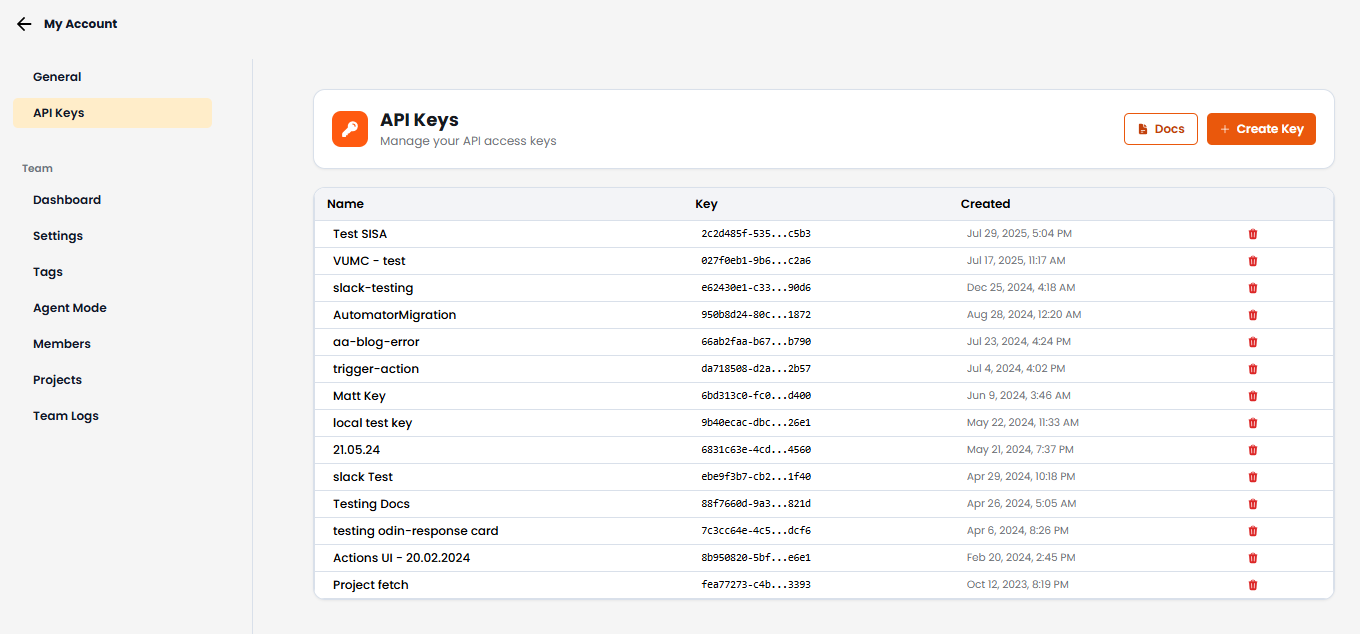Delete the AutomatorMigration key

(x=1253, y=314)
